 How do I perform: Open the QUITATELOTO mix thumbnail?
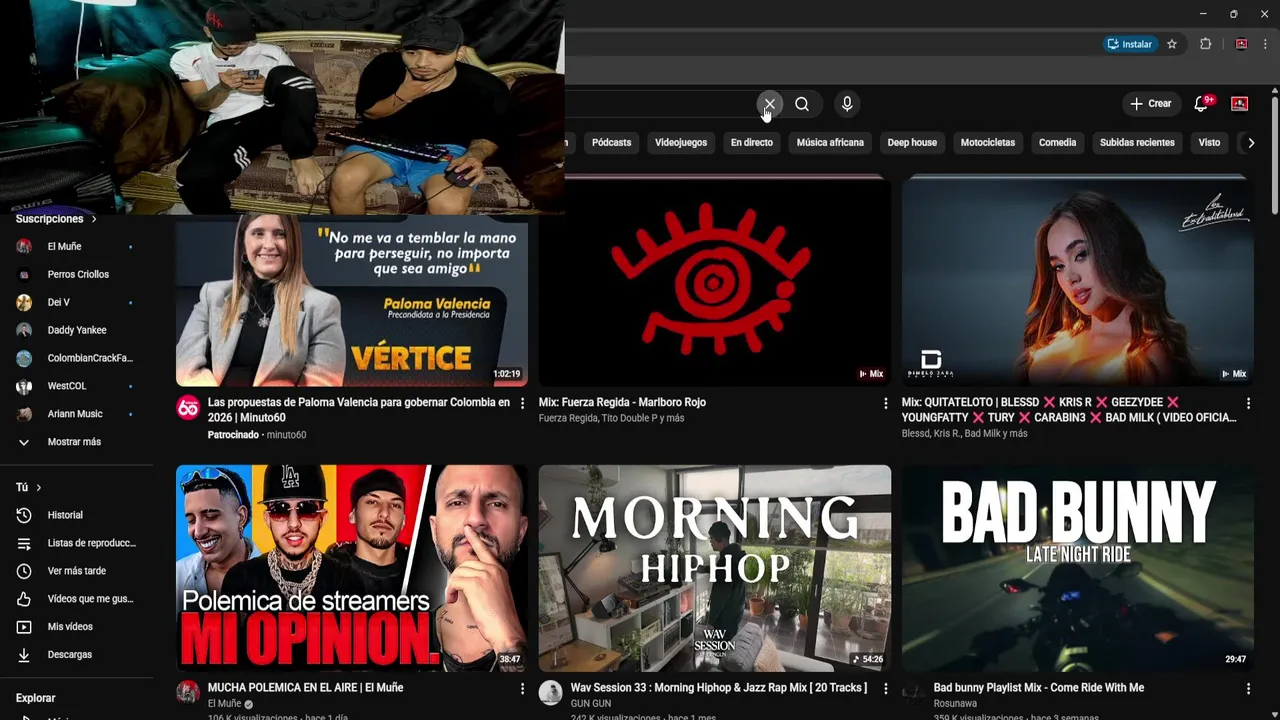point(1078,281)
